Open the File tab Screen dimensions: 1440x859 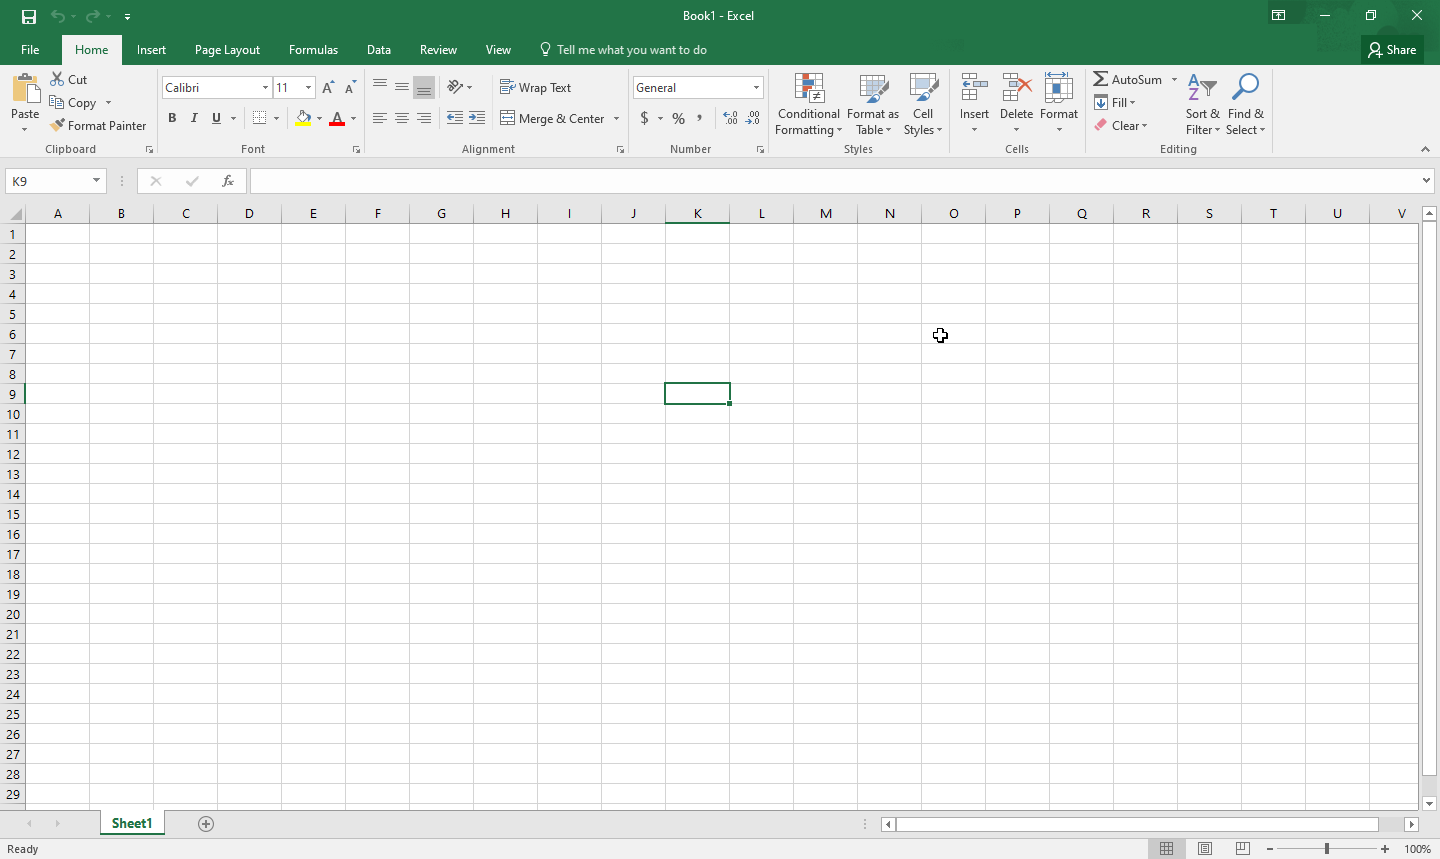30,49
